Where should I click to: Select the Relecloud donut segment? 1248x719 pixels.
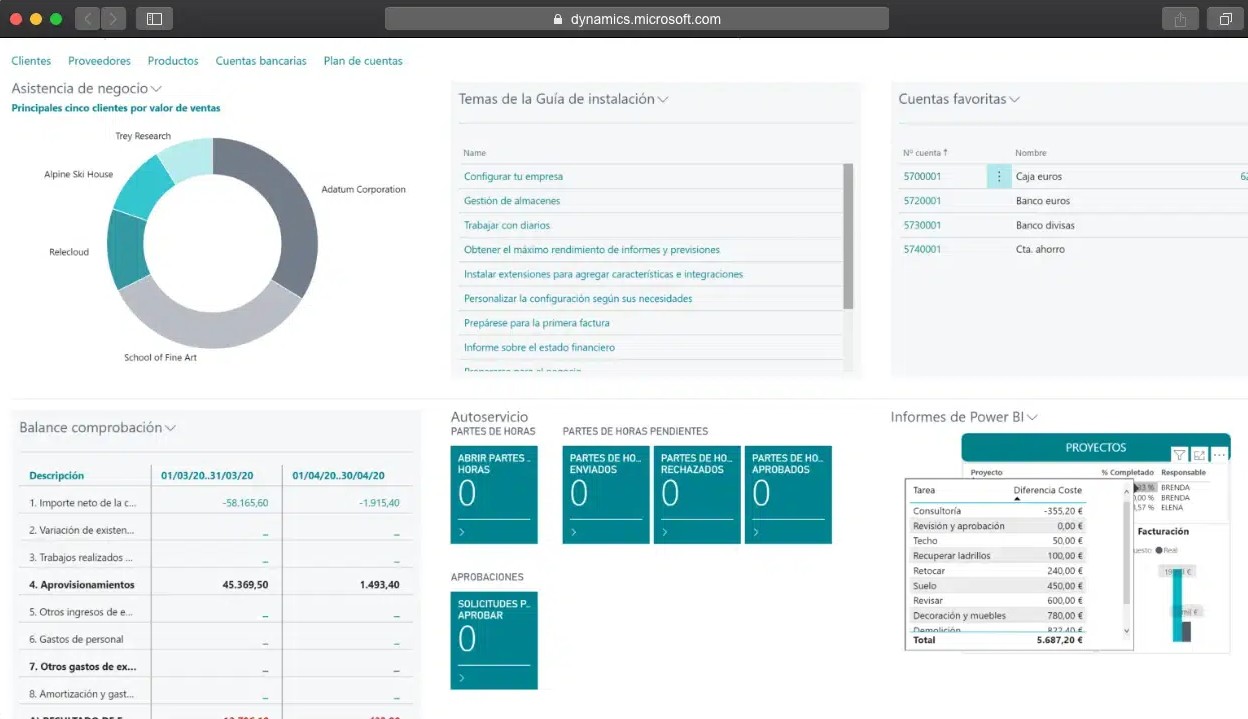pyautogui.click(x=125, y=249)
